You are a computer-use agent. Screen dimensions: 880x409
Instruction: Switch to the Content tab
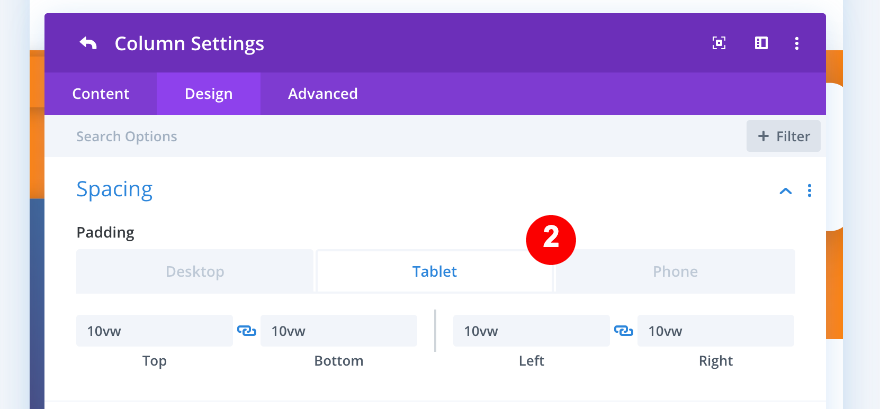100,94
